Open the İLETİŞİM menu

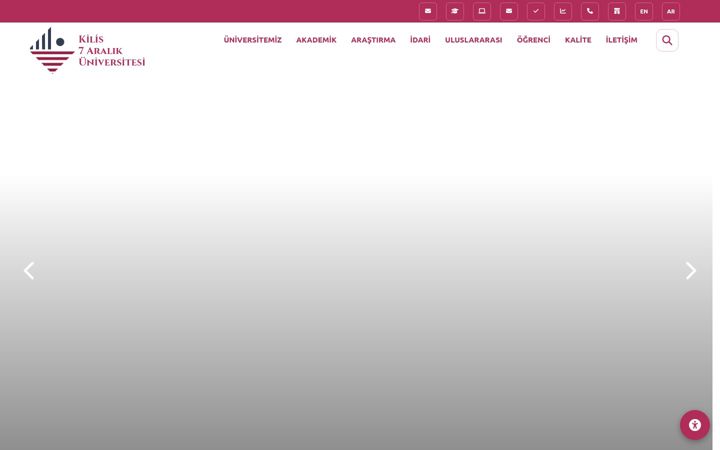(621, 40)
